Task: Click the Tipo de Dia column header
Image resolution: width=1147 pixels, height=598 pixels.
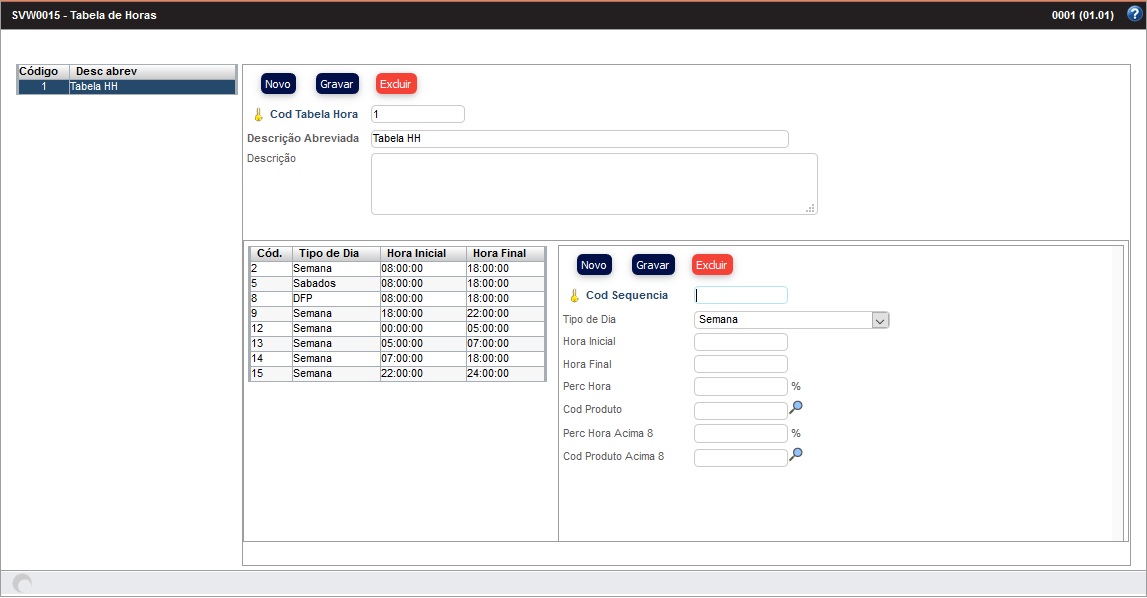Action: pos(335,253)
